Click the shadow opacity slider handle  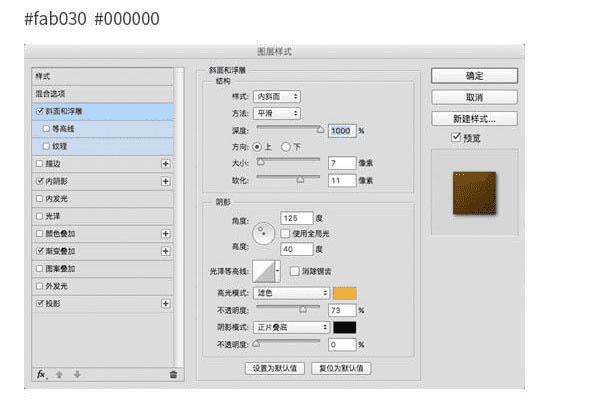point(257,343)
